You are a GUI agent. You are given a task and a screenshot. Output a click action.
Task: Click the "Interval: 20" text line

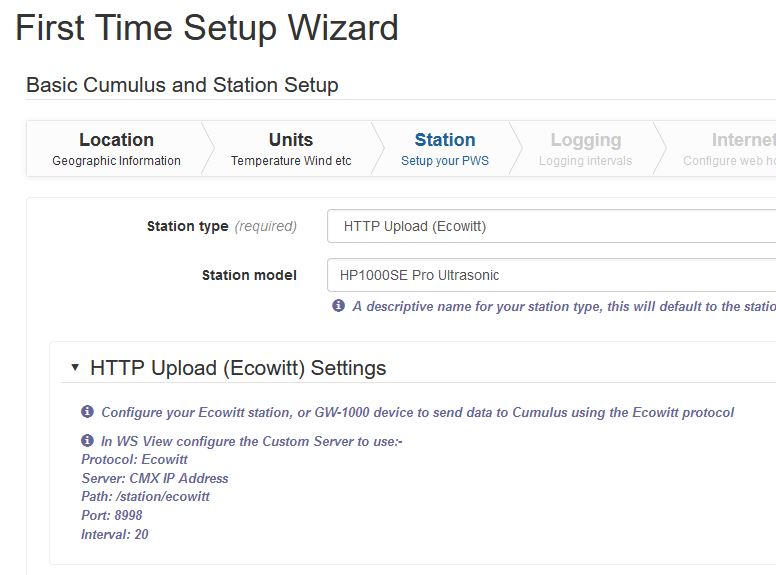tap(115, 535)
